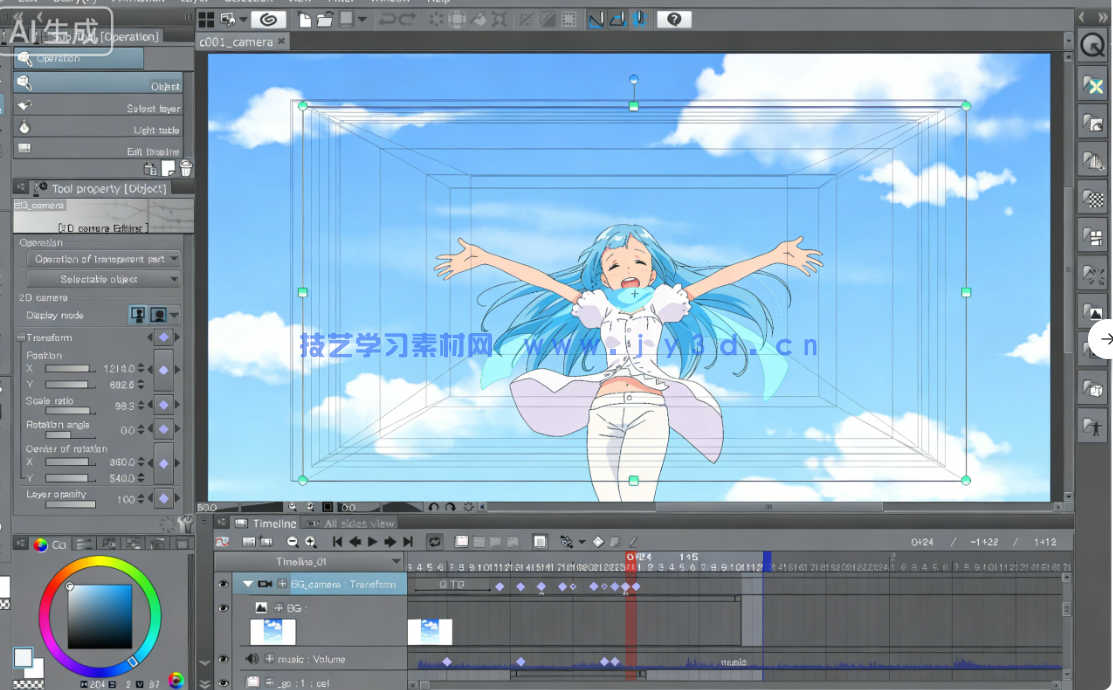
Task: Toggle visibility of the BG_camera layer
Action: coord(222,583)
